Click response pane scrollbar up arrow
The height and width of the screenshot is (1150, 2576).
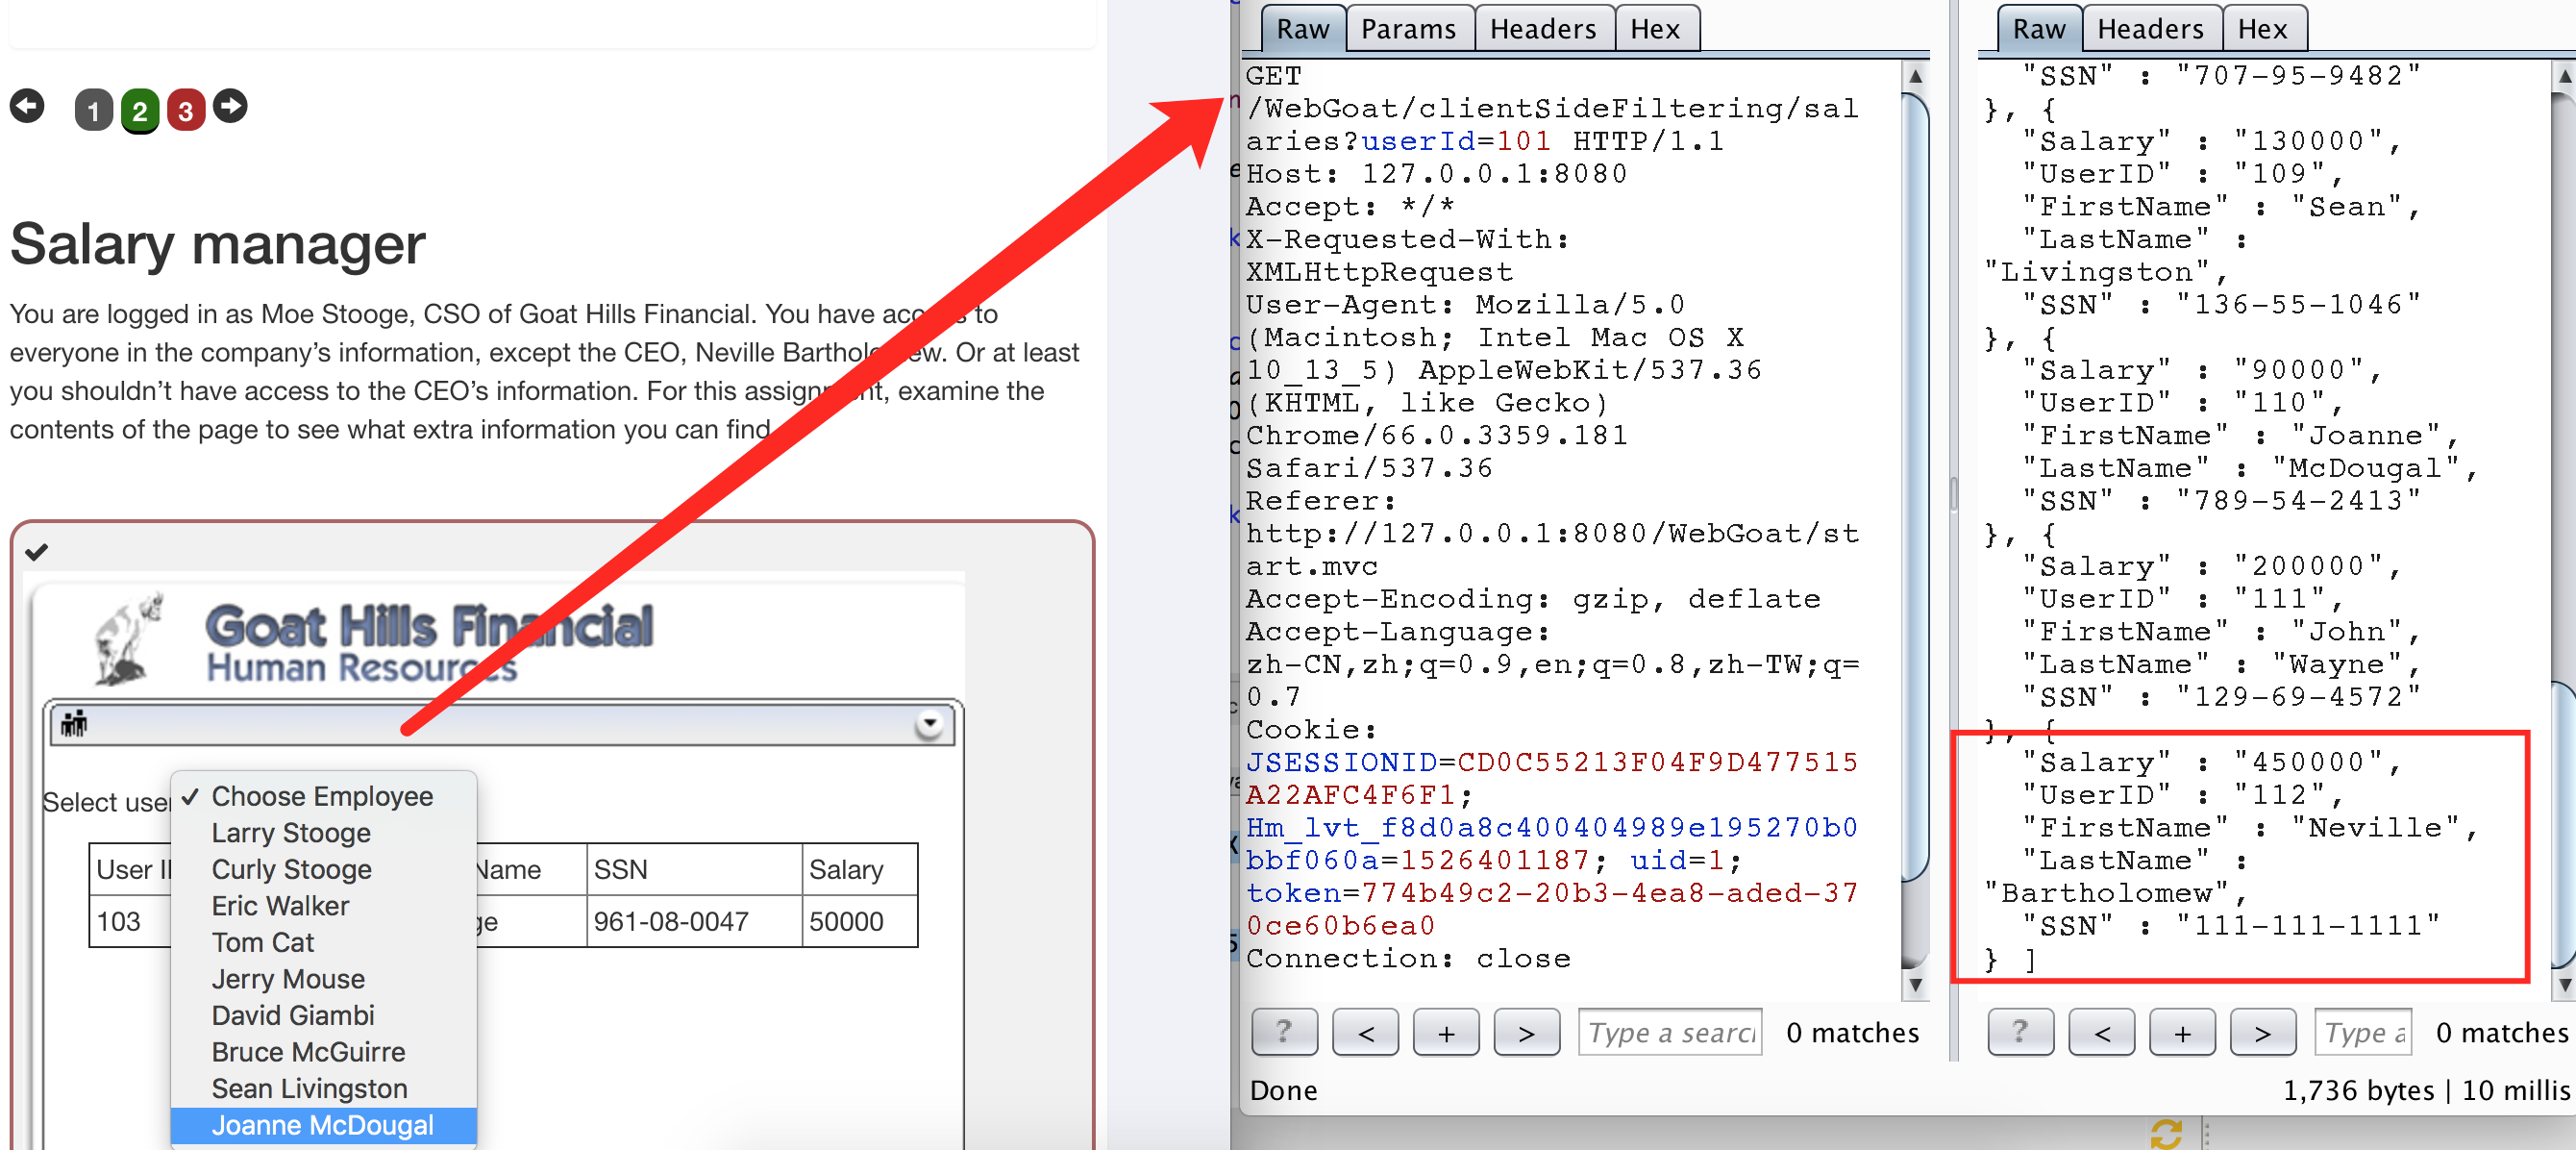[2565, 76]
